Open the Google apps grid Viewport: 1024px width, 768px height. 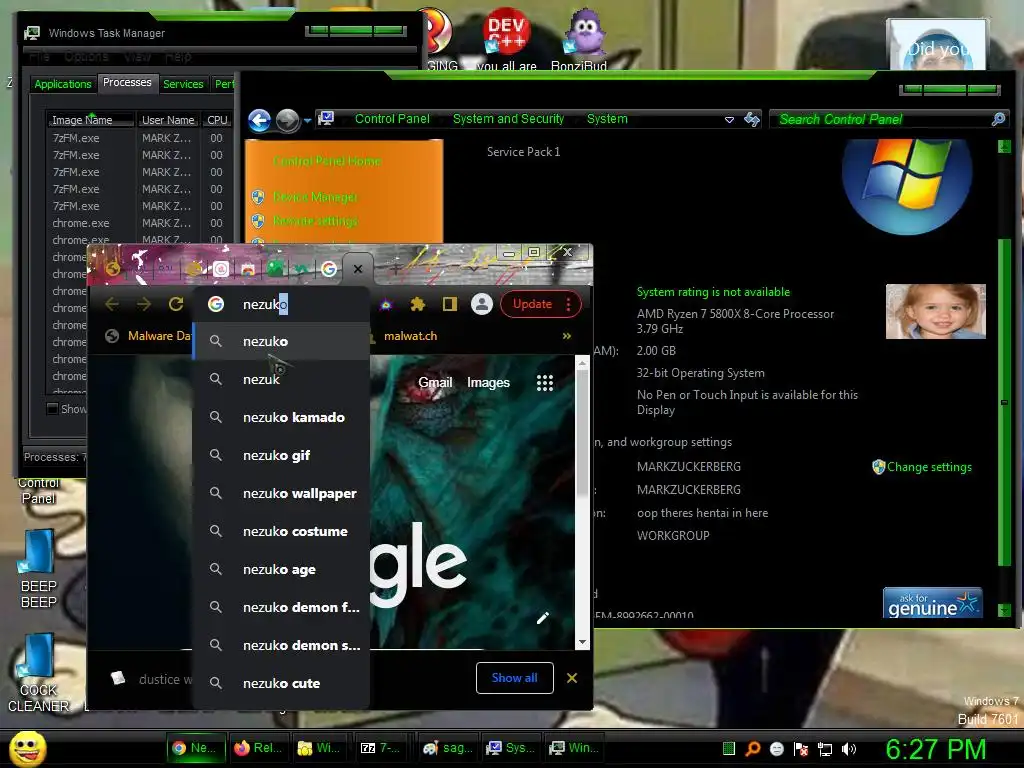(545, 383)
